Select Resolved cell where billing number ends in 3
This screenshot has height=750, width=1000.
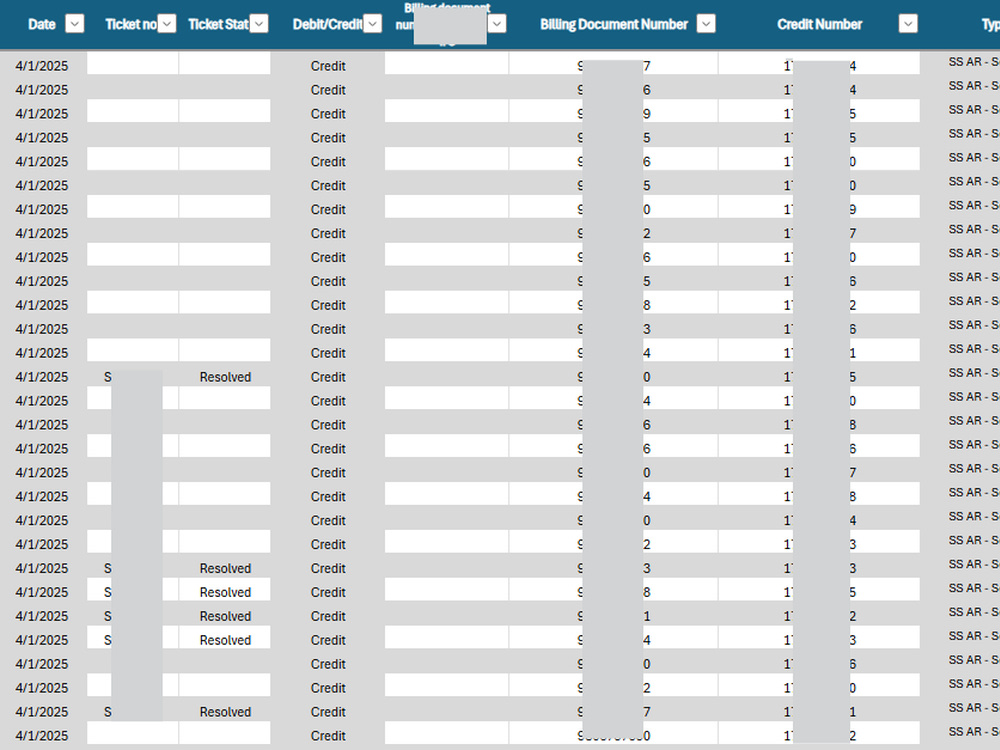[225, 568]
